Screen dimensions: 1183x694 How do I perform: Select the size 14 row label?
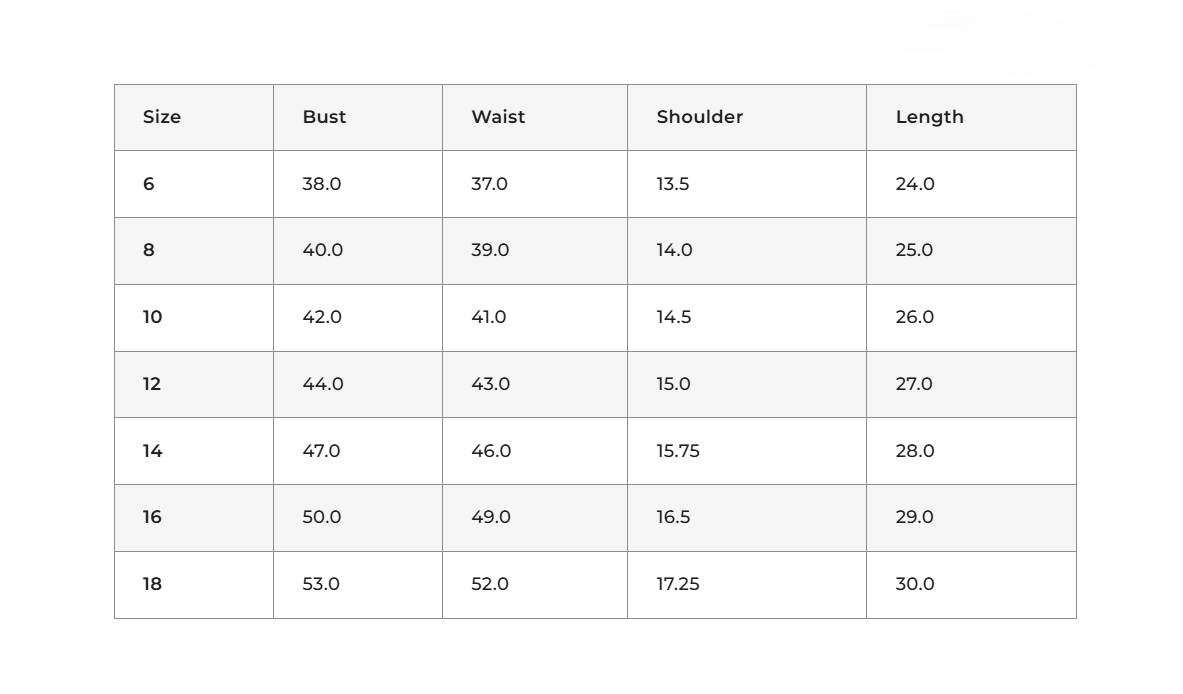point(152,451)
